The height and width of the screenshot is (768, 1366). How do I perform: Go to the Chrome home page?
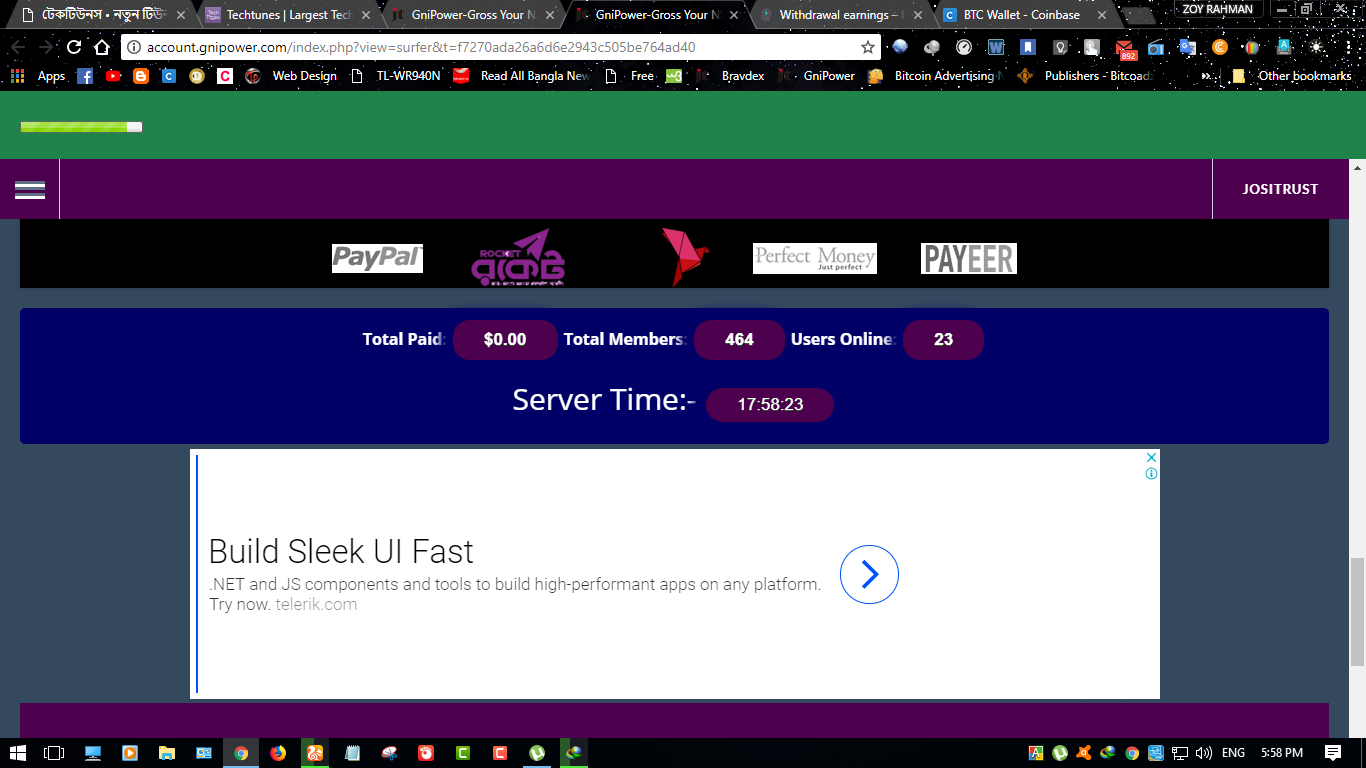tap(102, 47)
